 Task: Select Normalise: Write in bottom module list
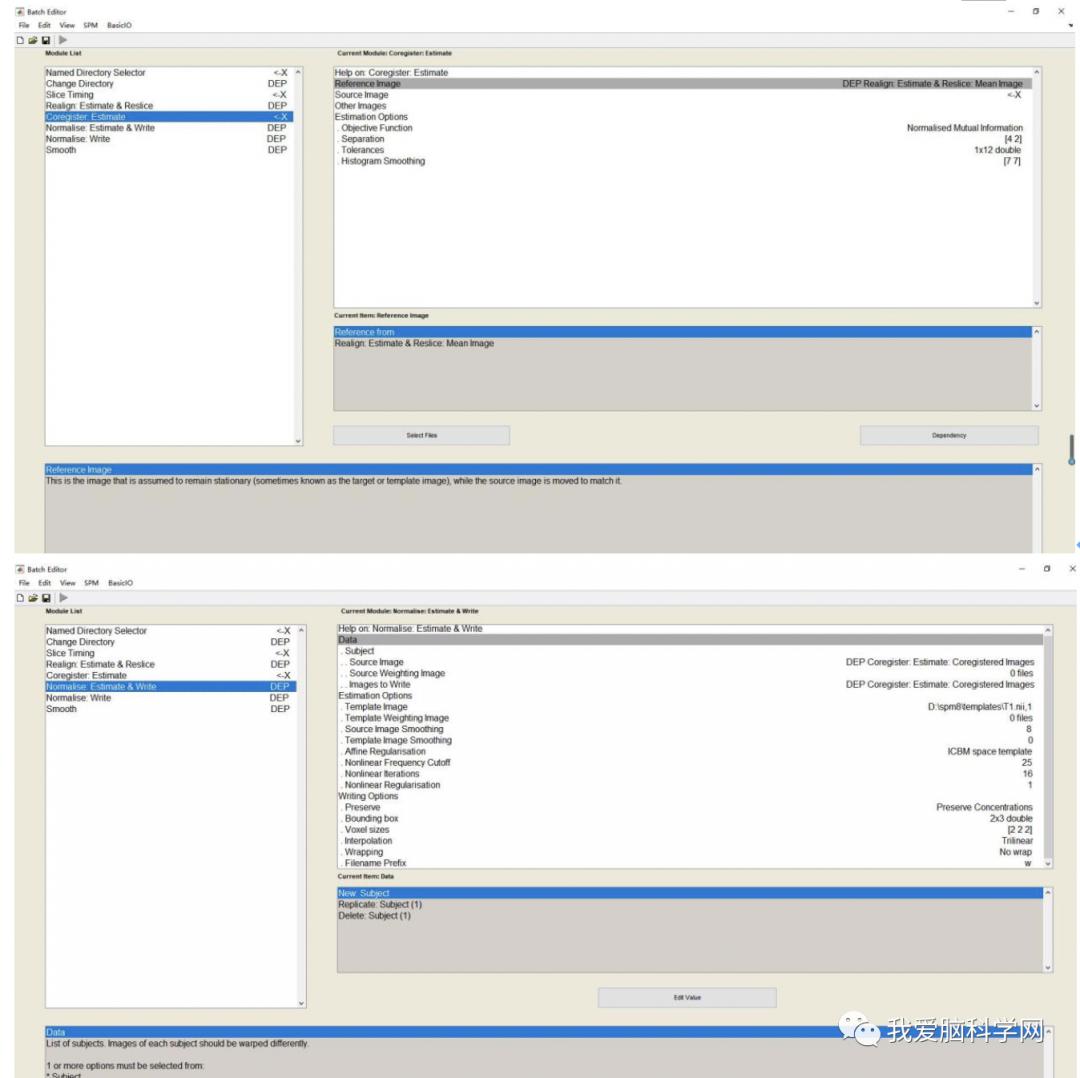[x=170, y=698]
